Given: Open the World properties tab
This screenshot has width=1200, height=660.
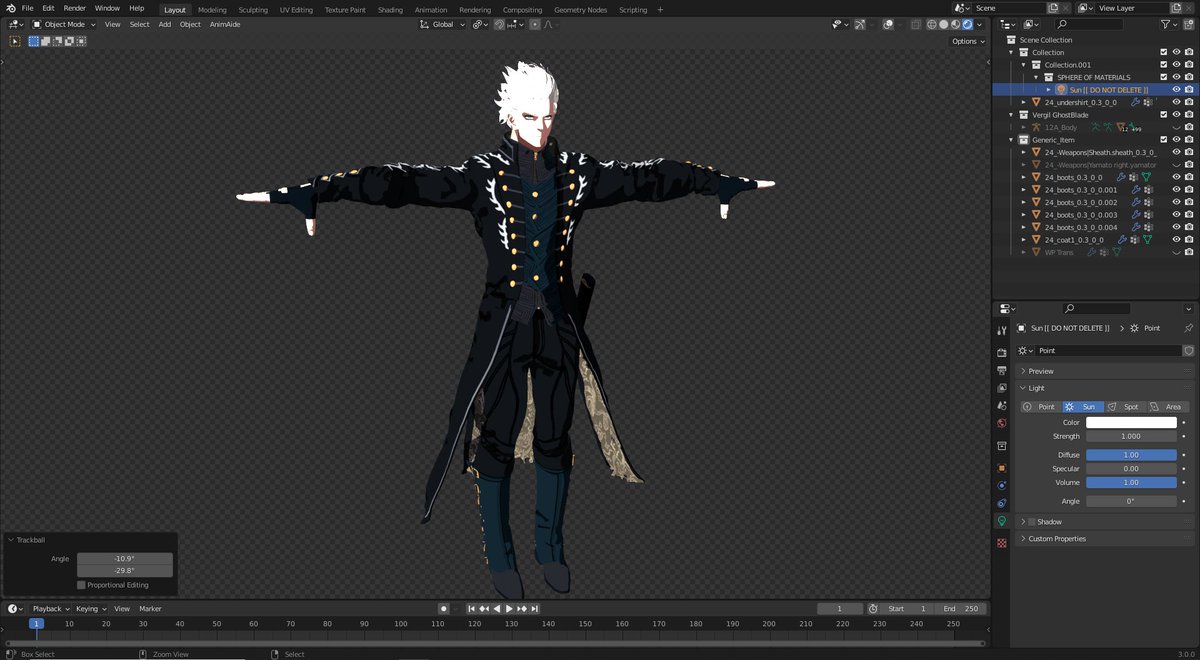Looking at the screenshot, I should click(1001, 423).
